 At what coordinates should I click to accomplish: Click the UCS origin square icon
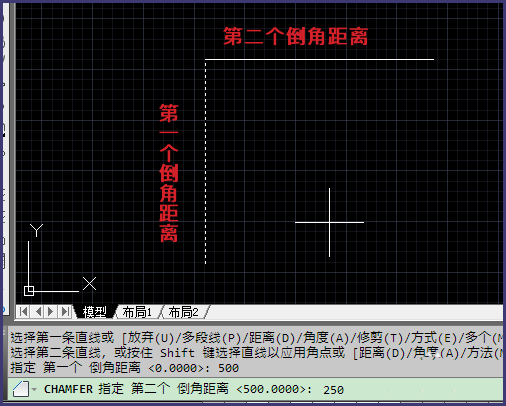coord(29,291)
